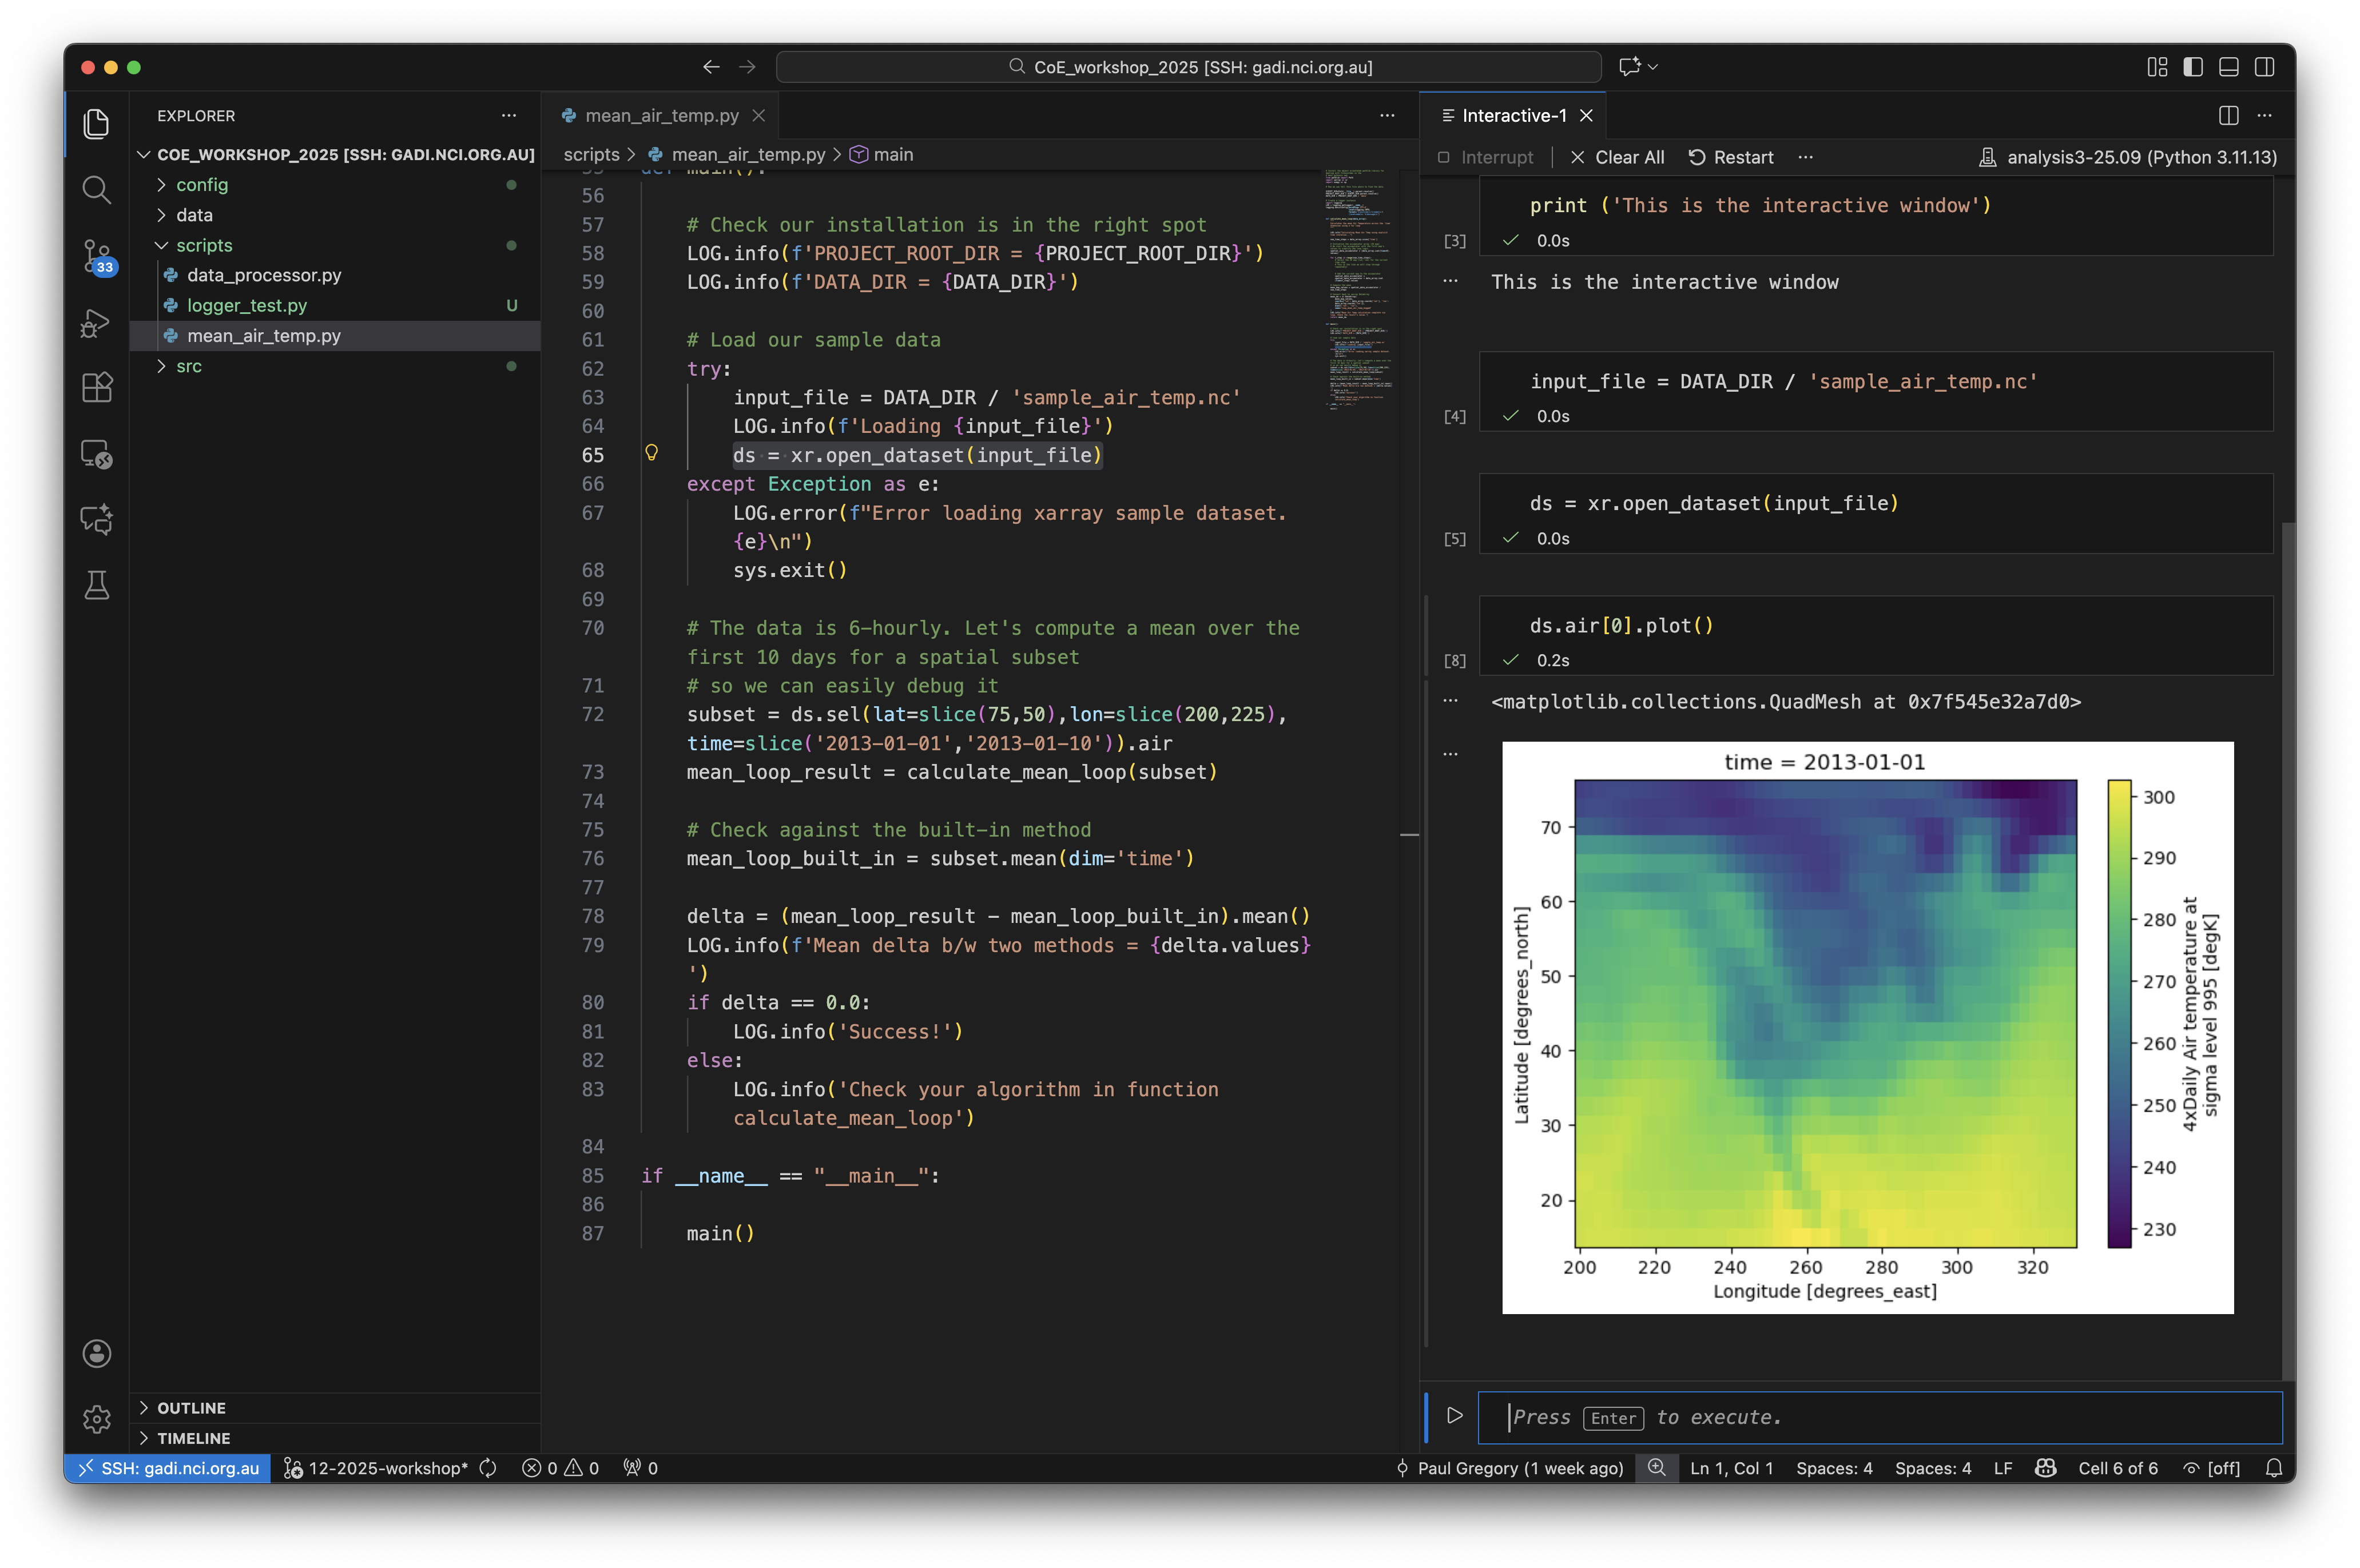
Task: Open Source Control view showing 33 changes
Action: coord(96,256)
